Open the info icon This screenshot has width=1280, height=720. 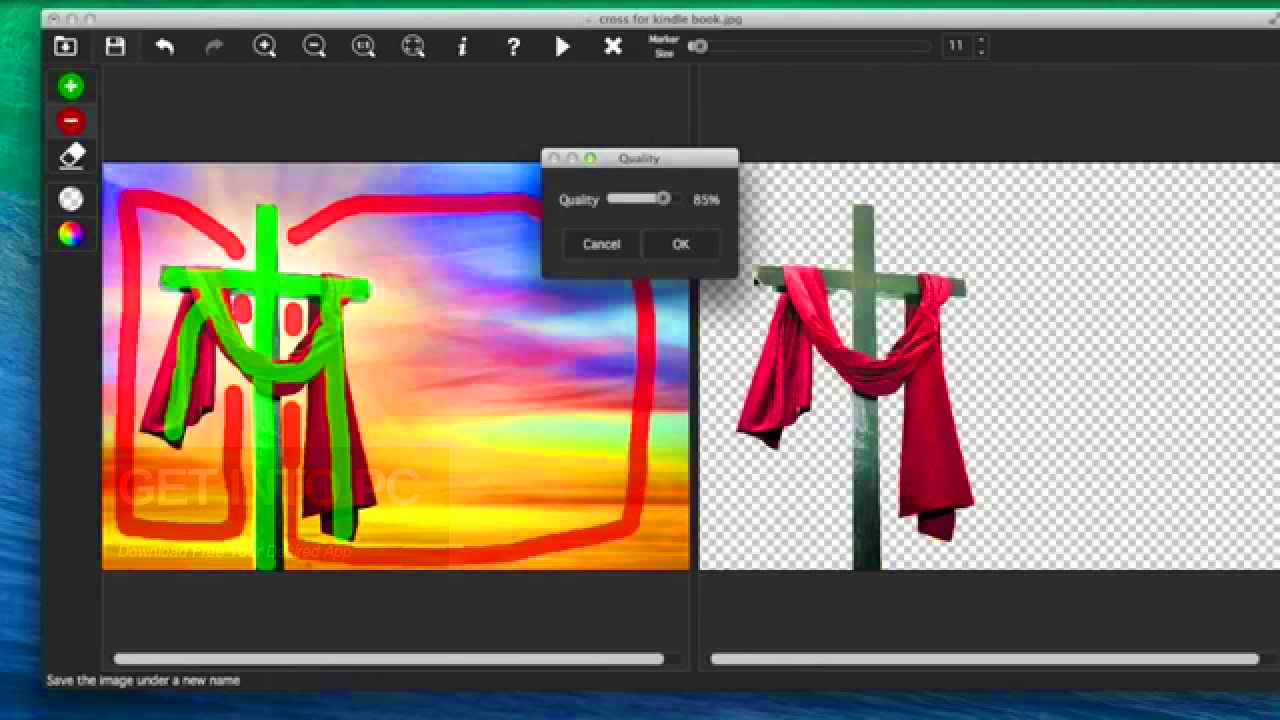462,46
